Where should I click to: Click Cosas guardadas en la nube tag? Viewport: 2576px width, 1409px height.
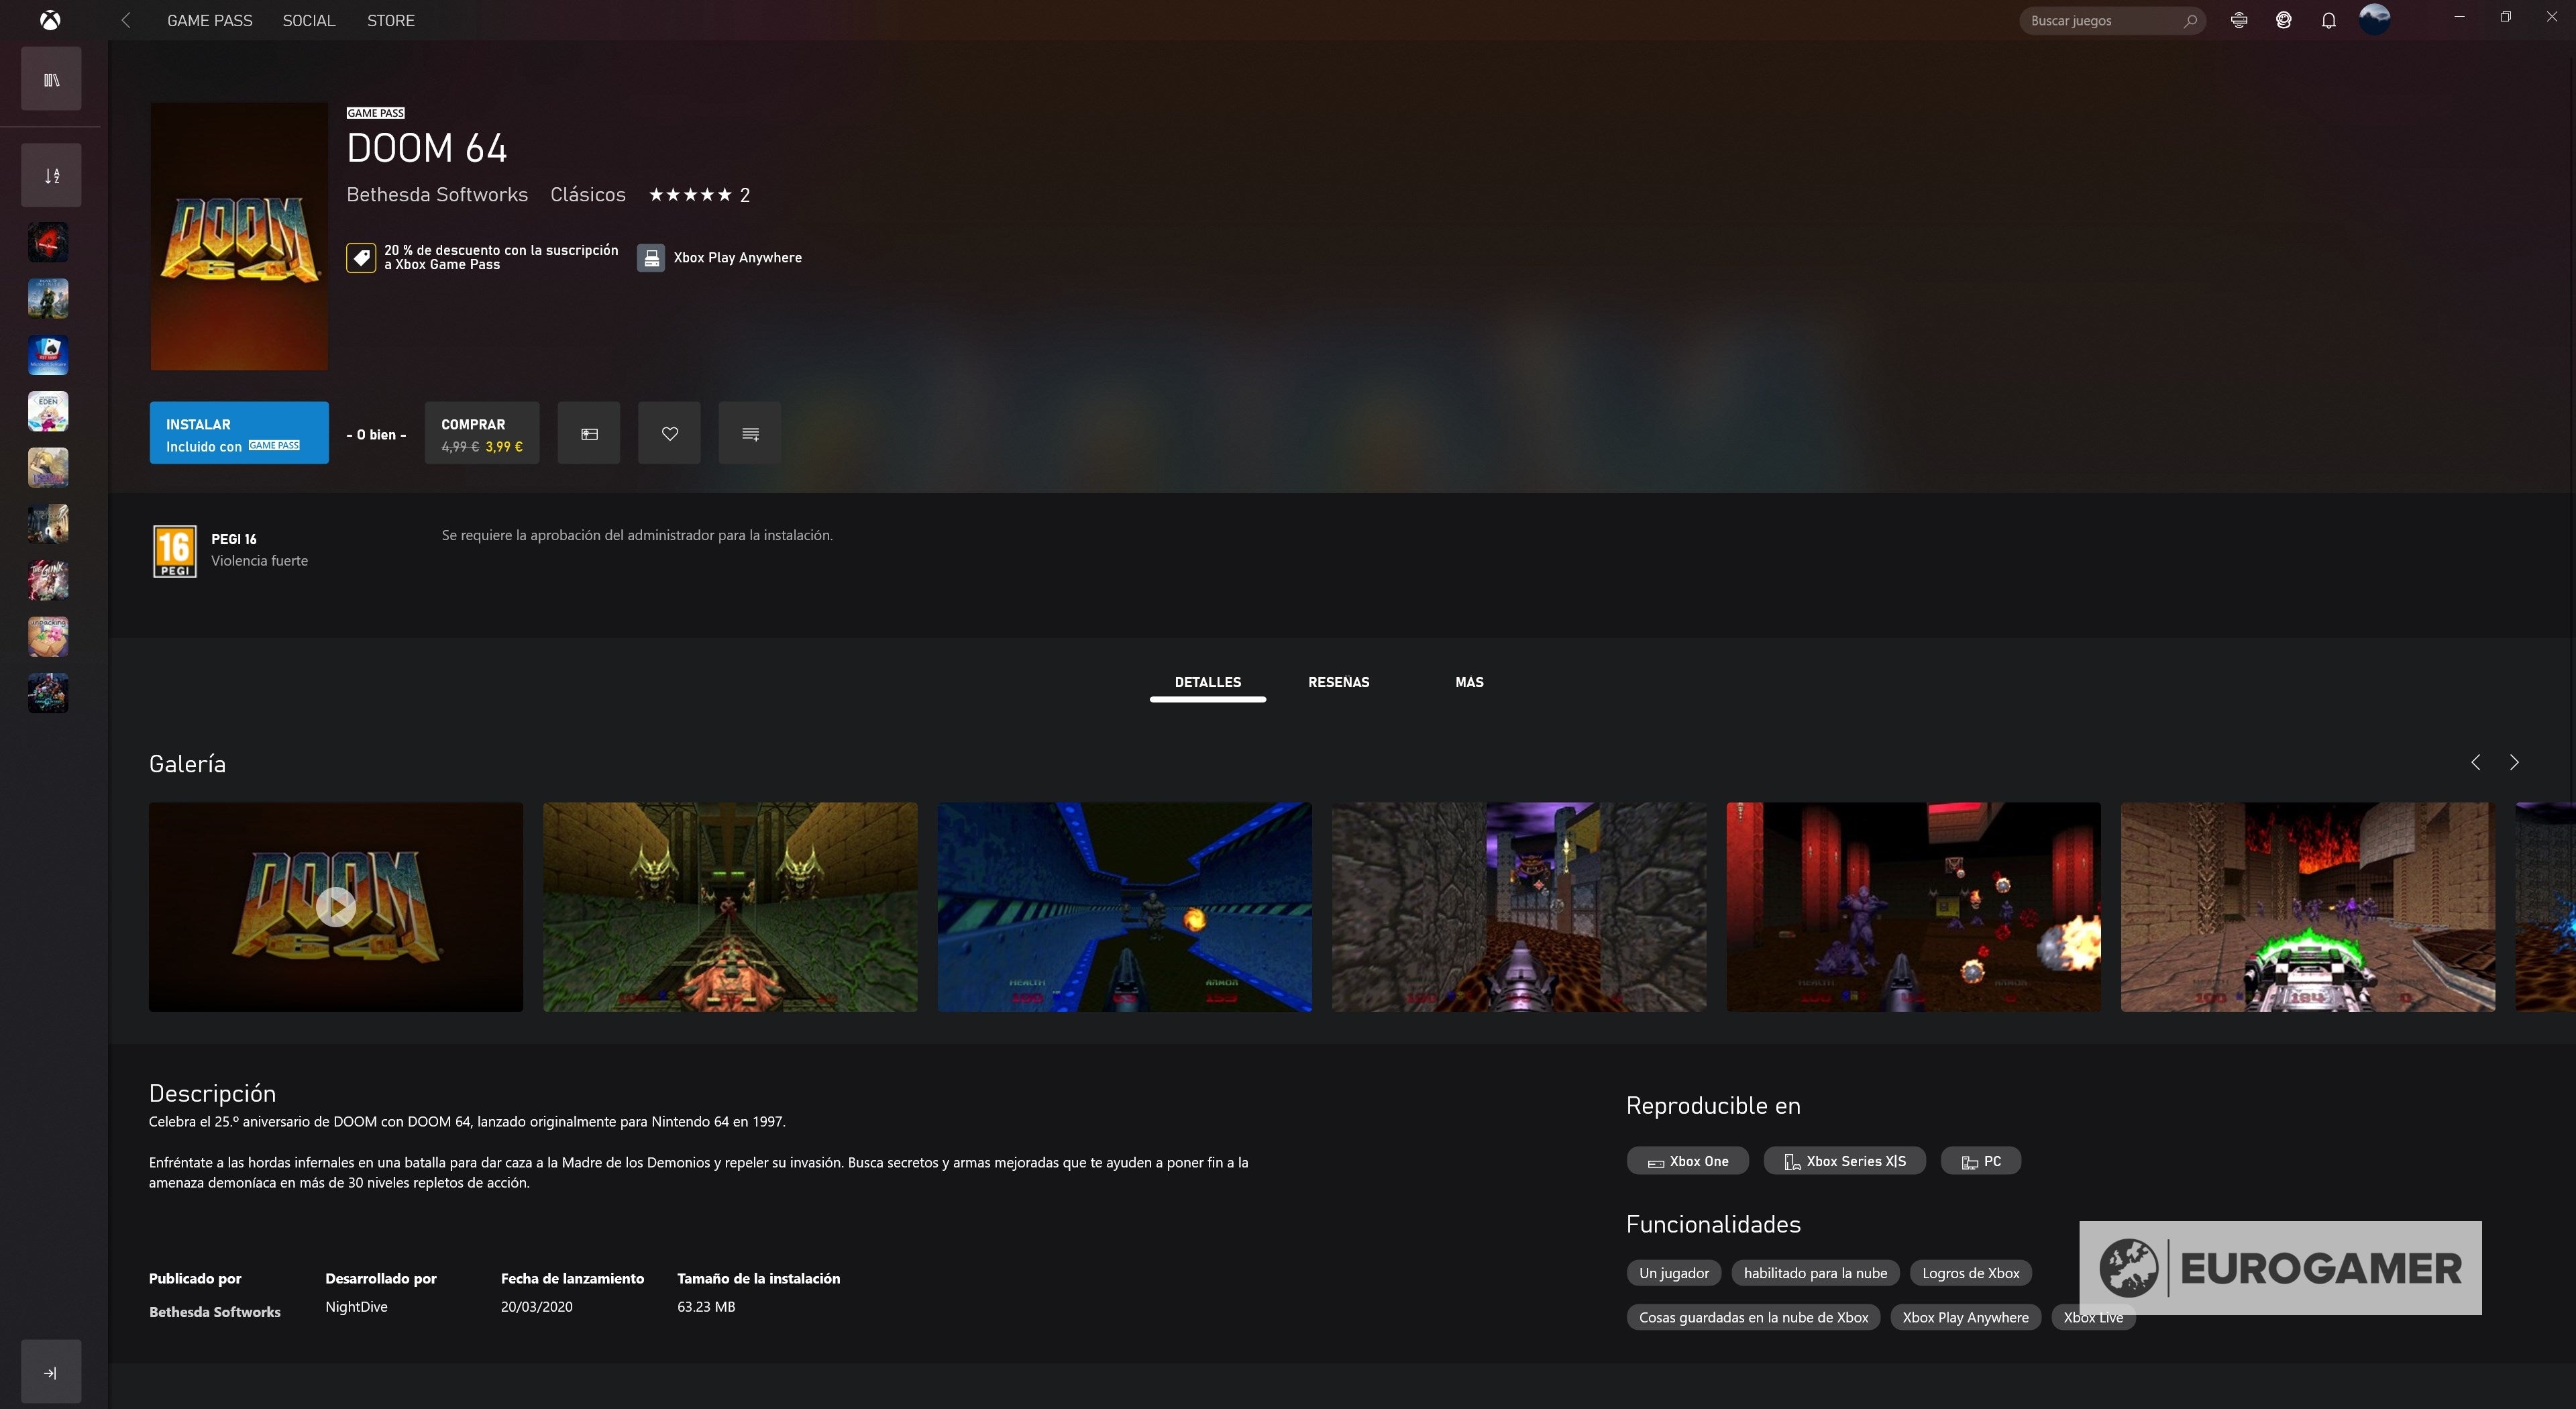[1754, 1317]
